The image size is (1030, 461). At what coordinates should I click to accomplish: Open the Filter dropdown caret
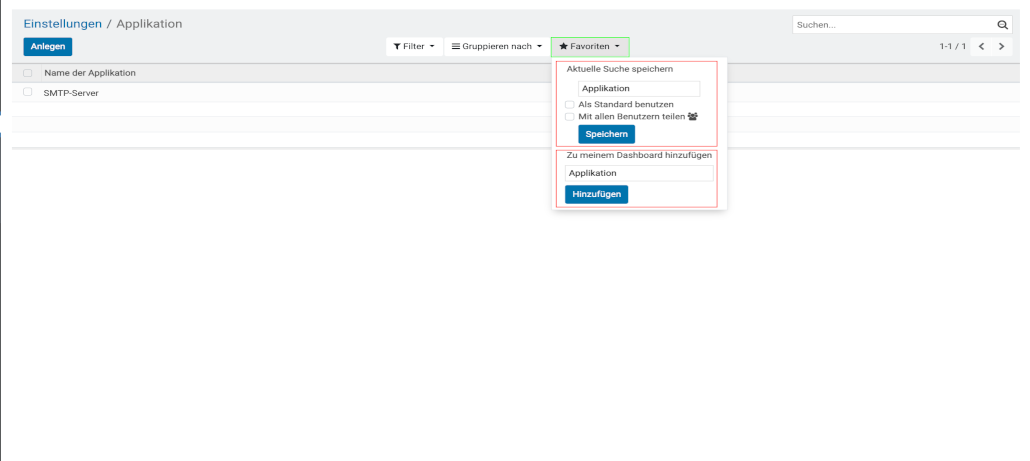point(432,47)
